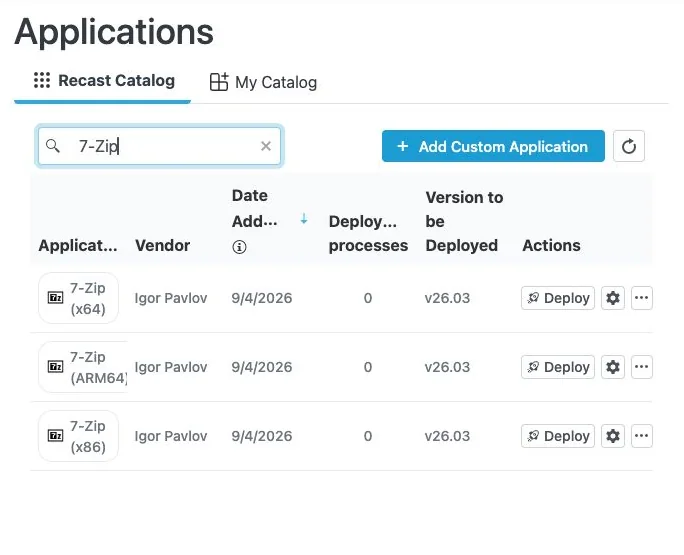Click Version to be Deployed header
Image resolution: width=684 pixels, height=555 pixels.
pyautogui.click(x=464, y=222)
